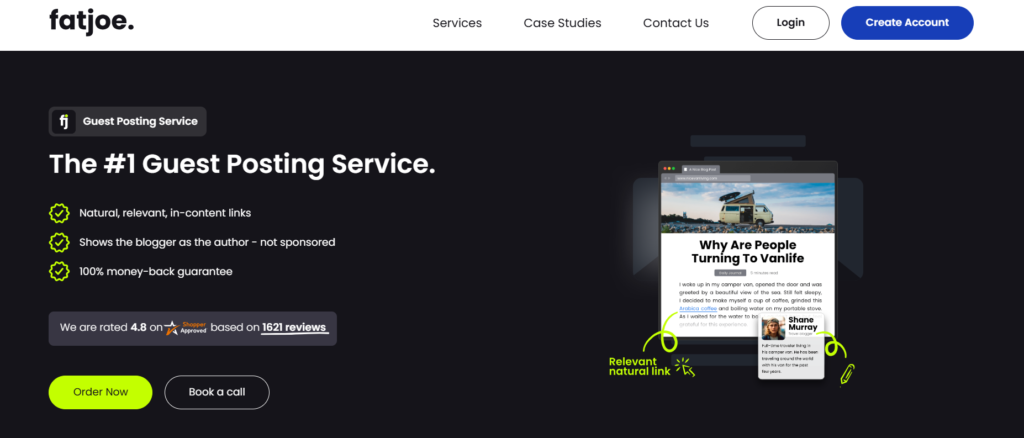Click the Shane Murray author name

point(803,324)
